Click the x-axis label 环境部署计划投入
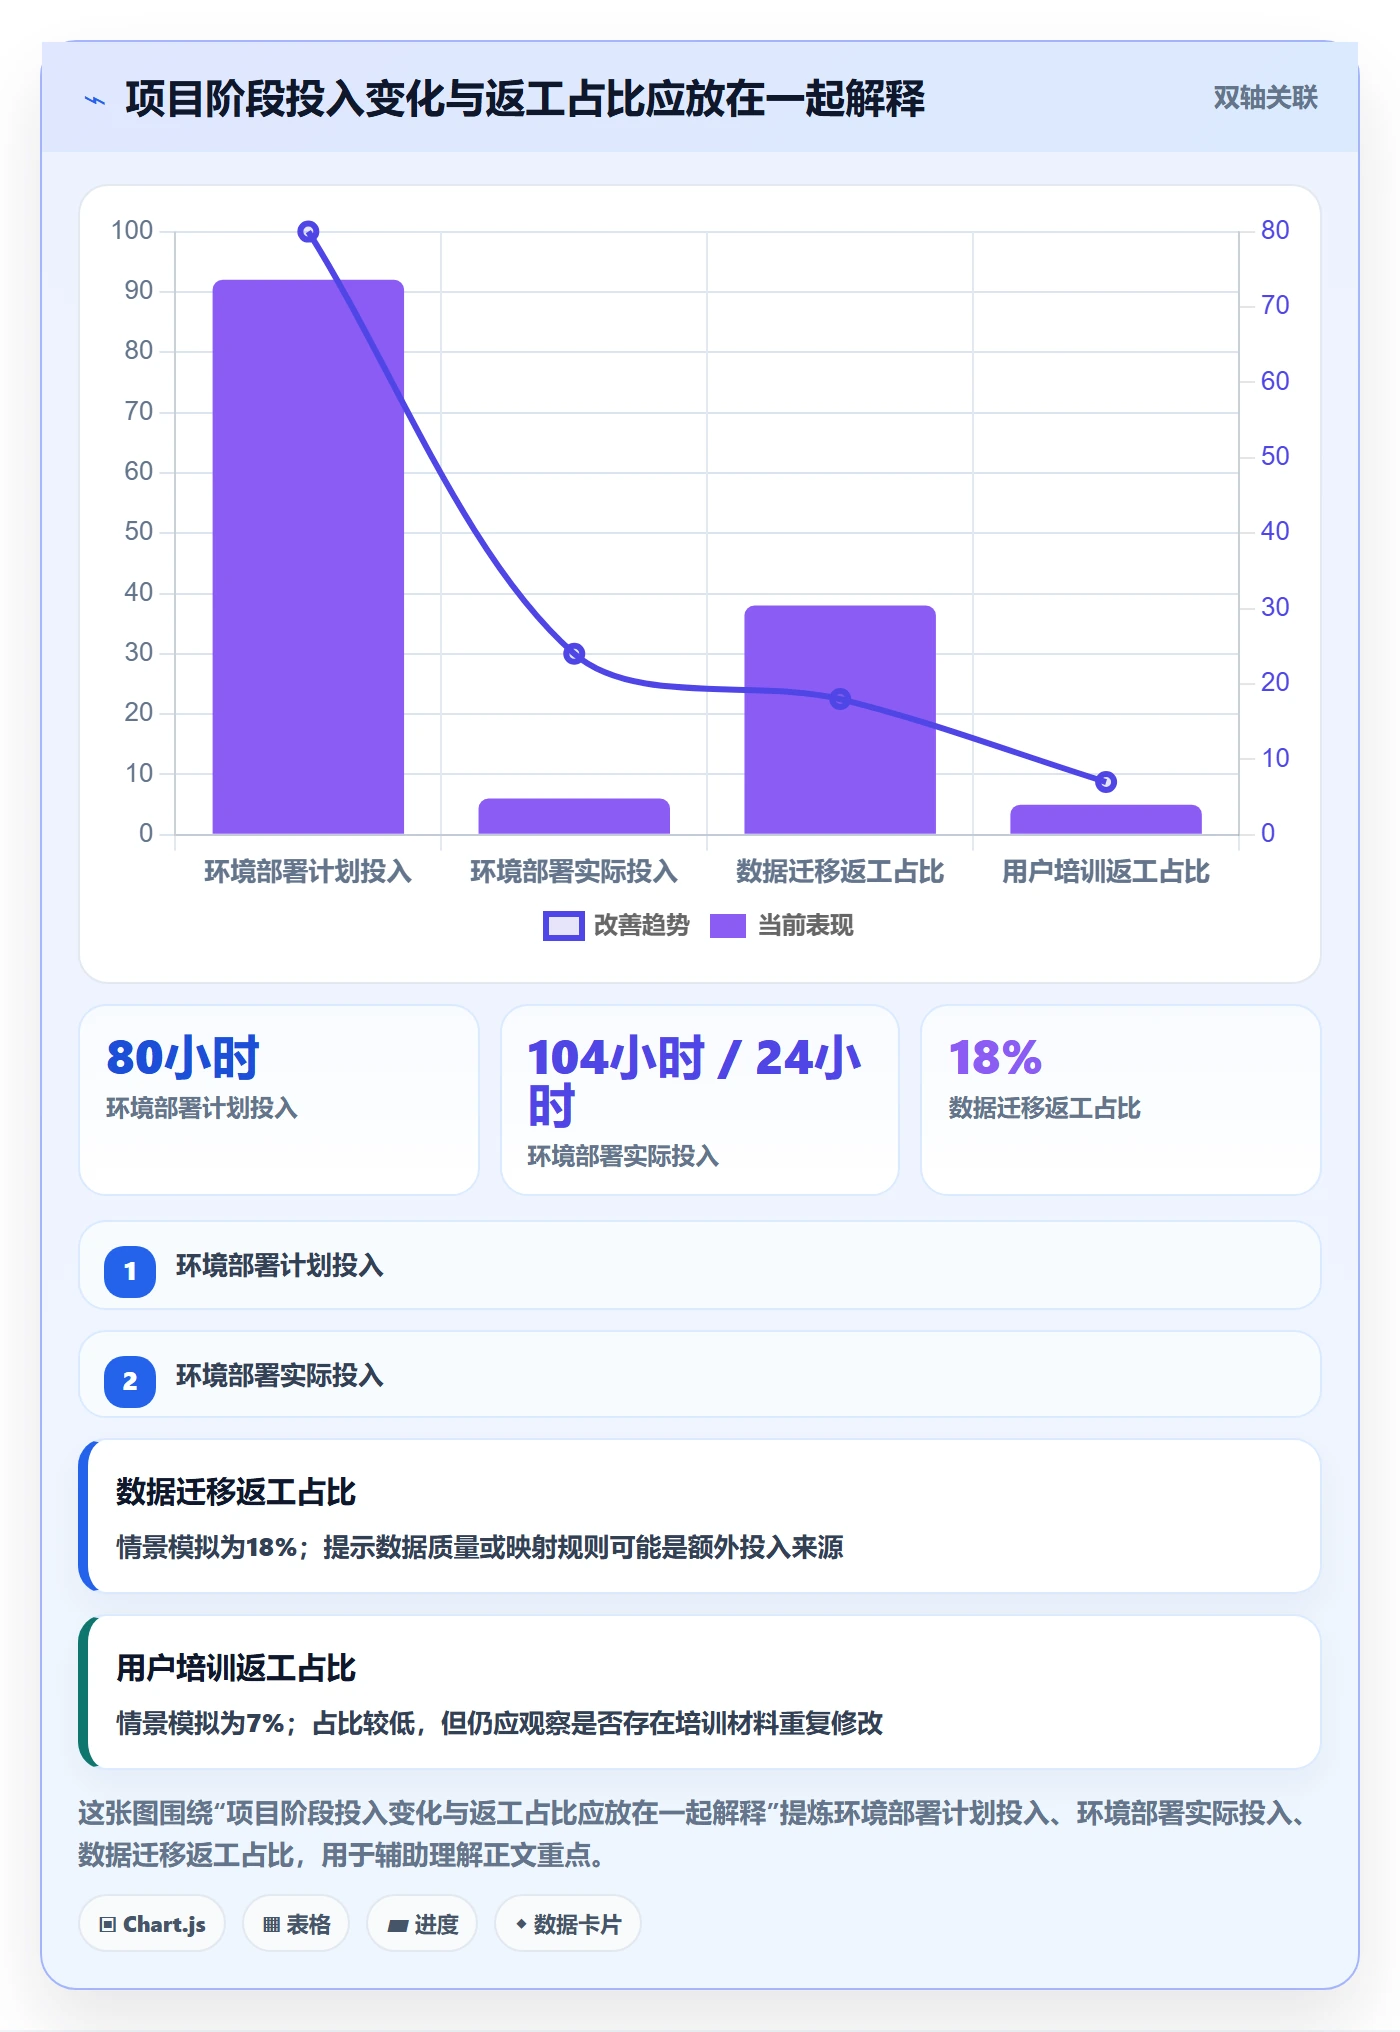 (x=308, y=872)
